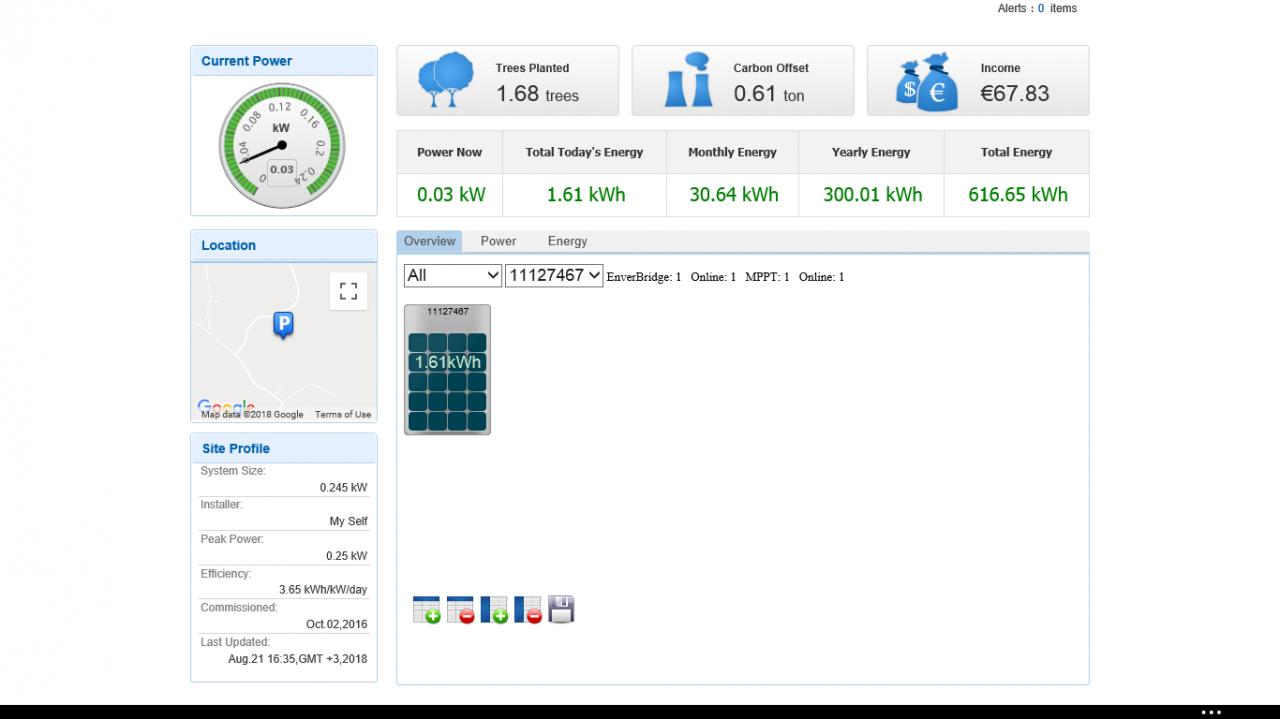Select the Overview tab

(x=430, y=241)
